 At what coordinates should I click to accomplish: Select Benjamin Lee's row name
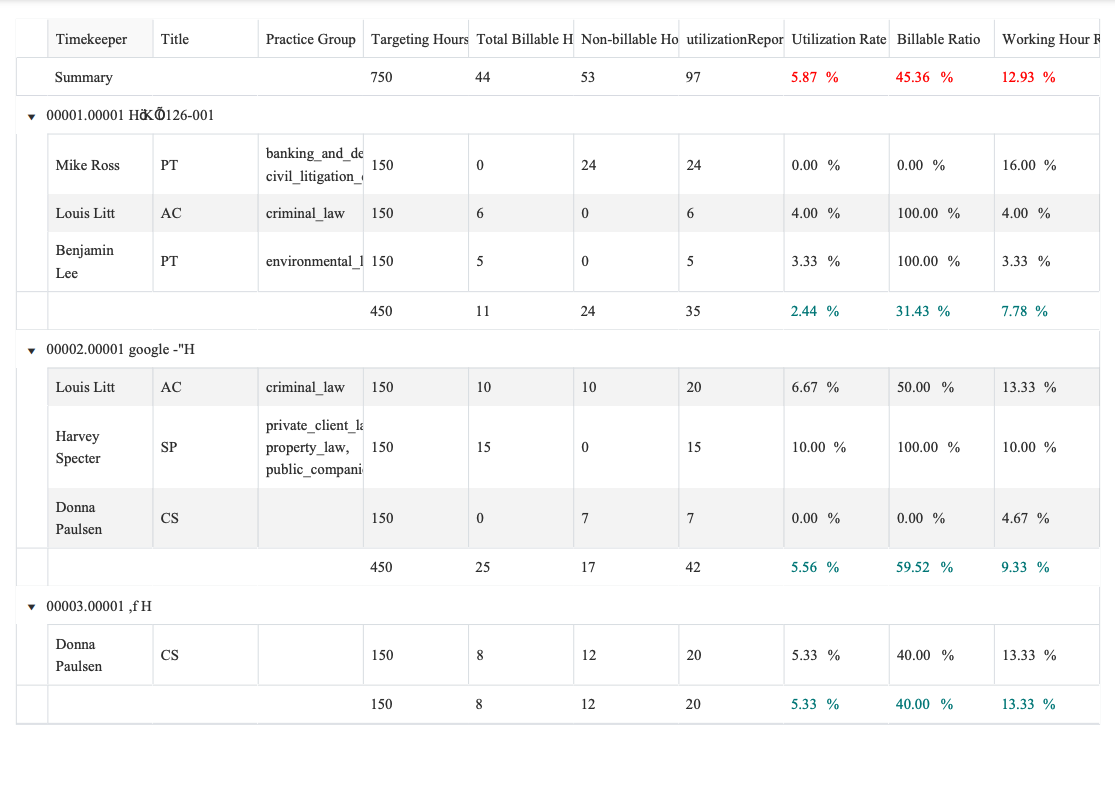85,262
